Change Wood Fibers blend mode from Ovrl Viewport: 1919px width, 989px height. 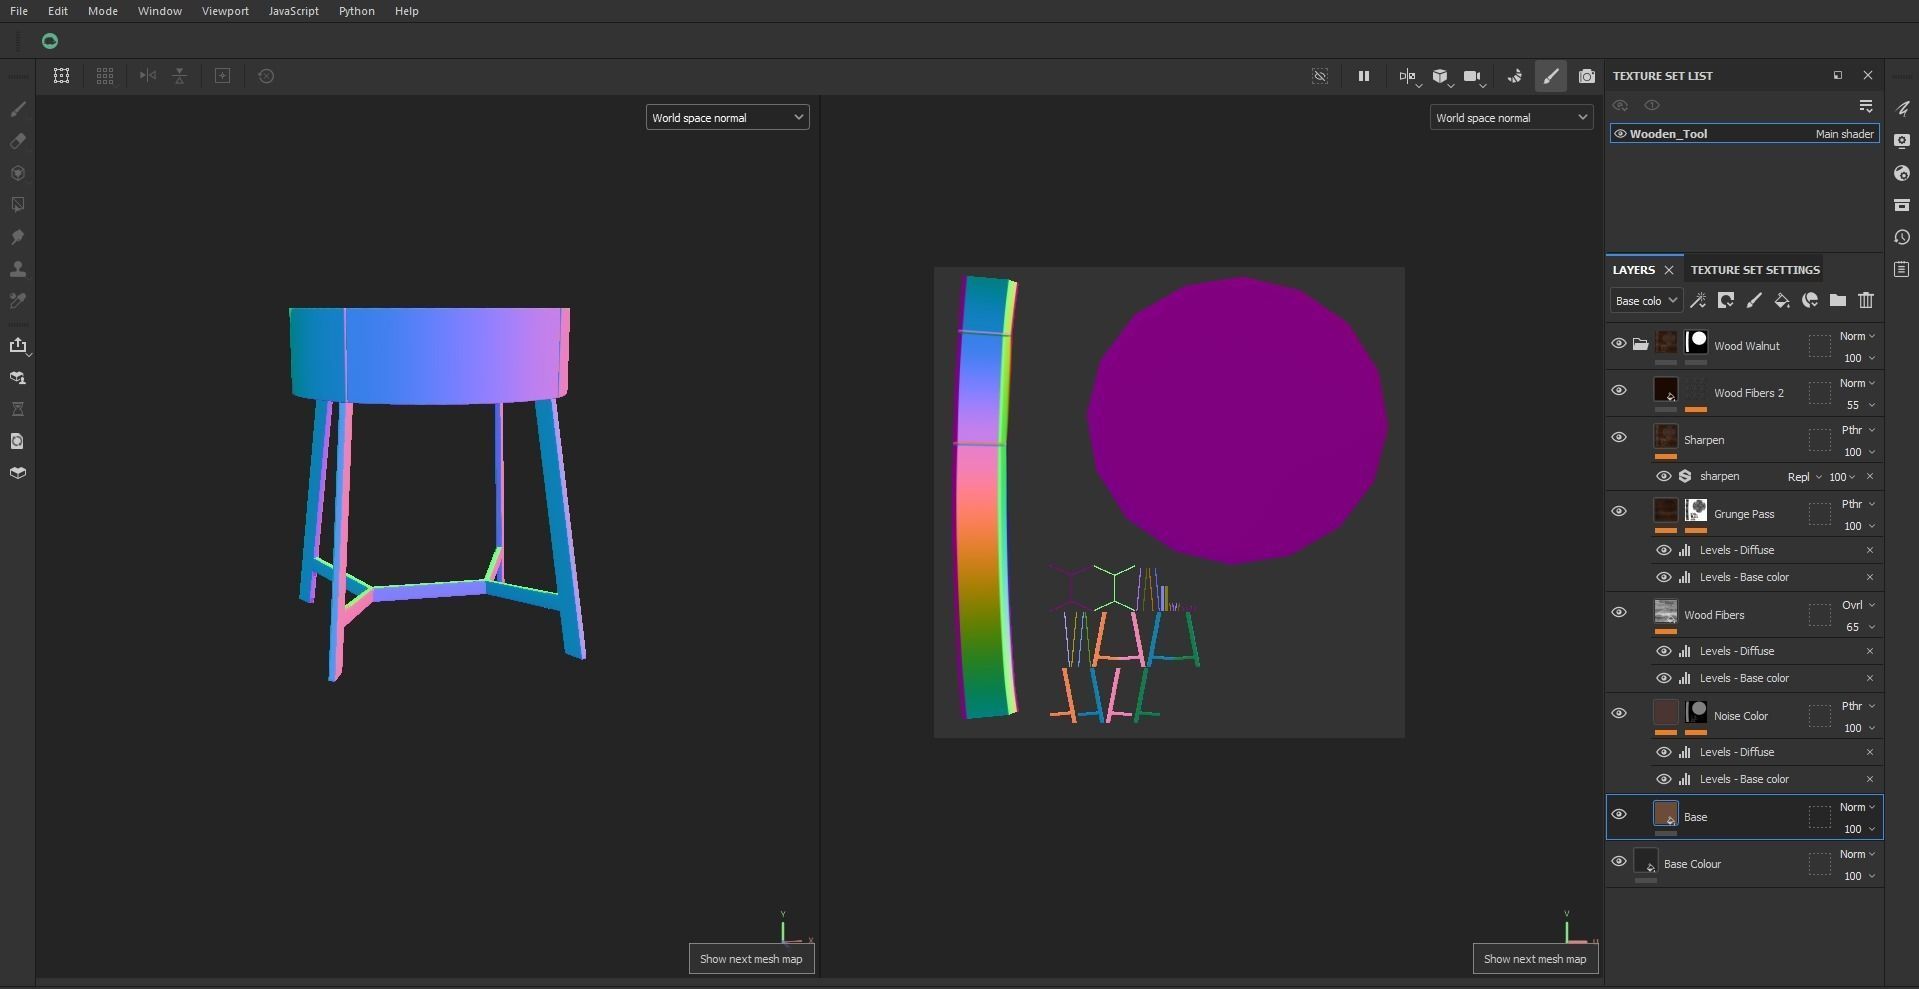[x=1859, y=605]
